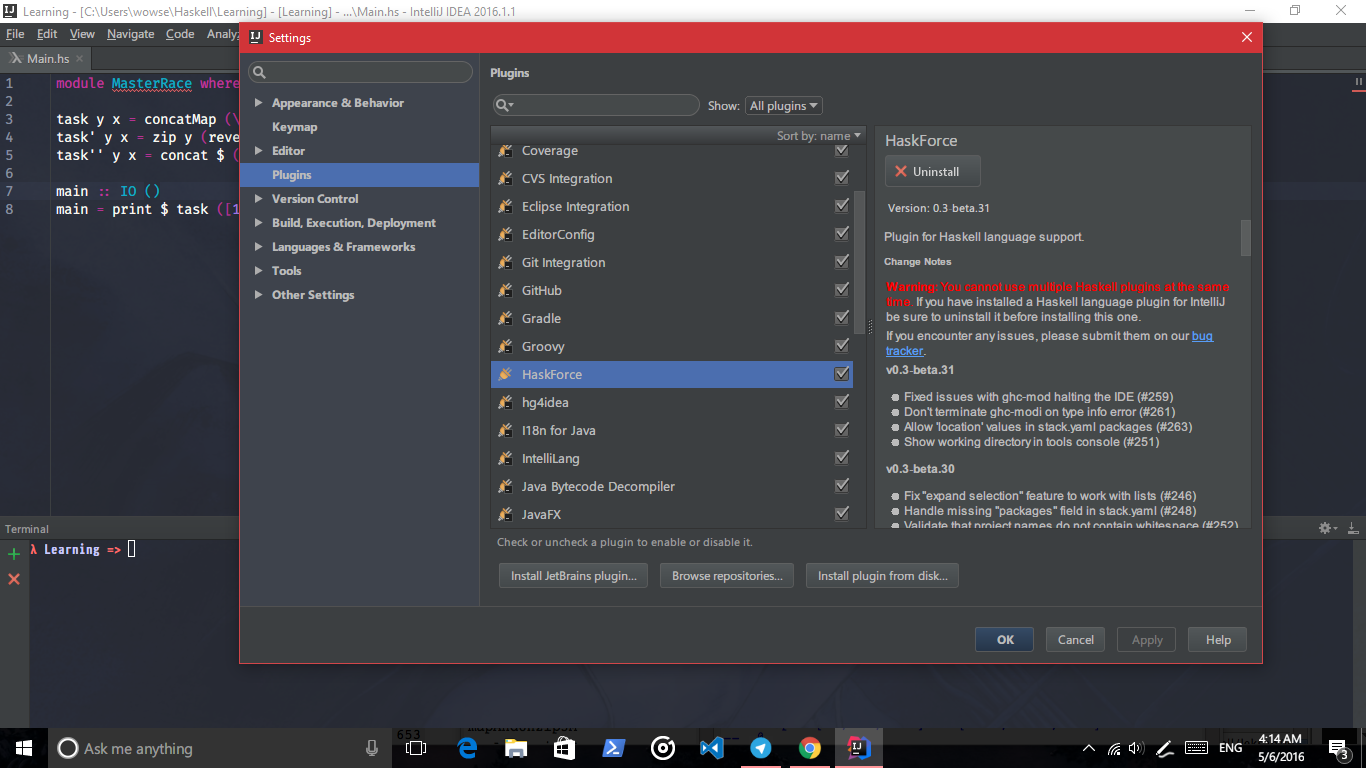Click the Git Integration plugin icon
Screen dimensions: 1366x768
pos(505,262)
